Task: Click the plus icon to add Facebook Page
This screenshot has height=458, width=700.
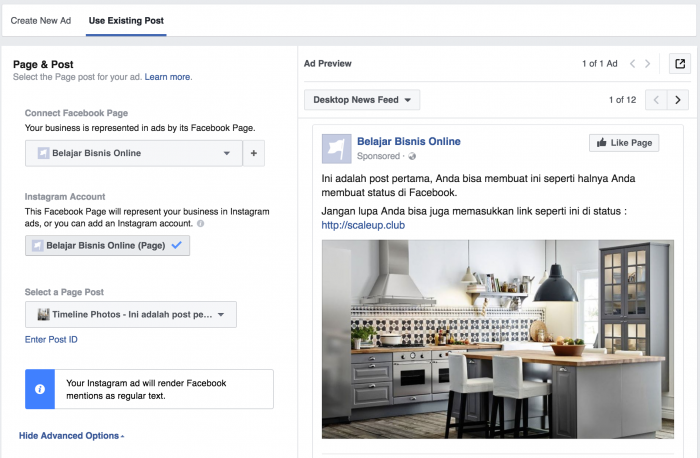Action: tap(254, 153)
